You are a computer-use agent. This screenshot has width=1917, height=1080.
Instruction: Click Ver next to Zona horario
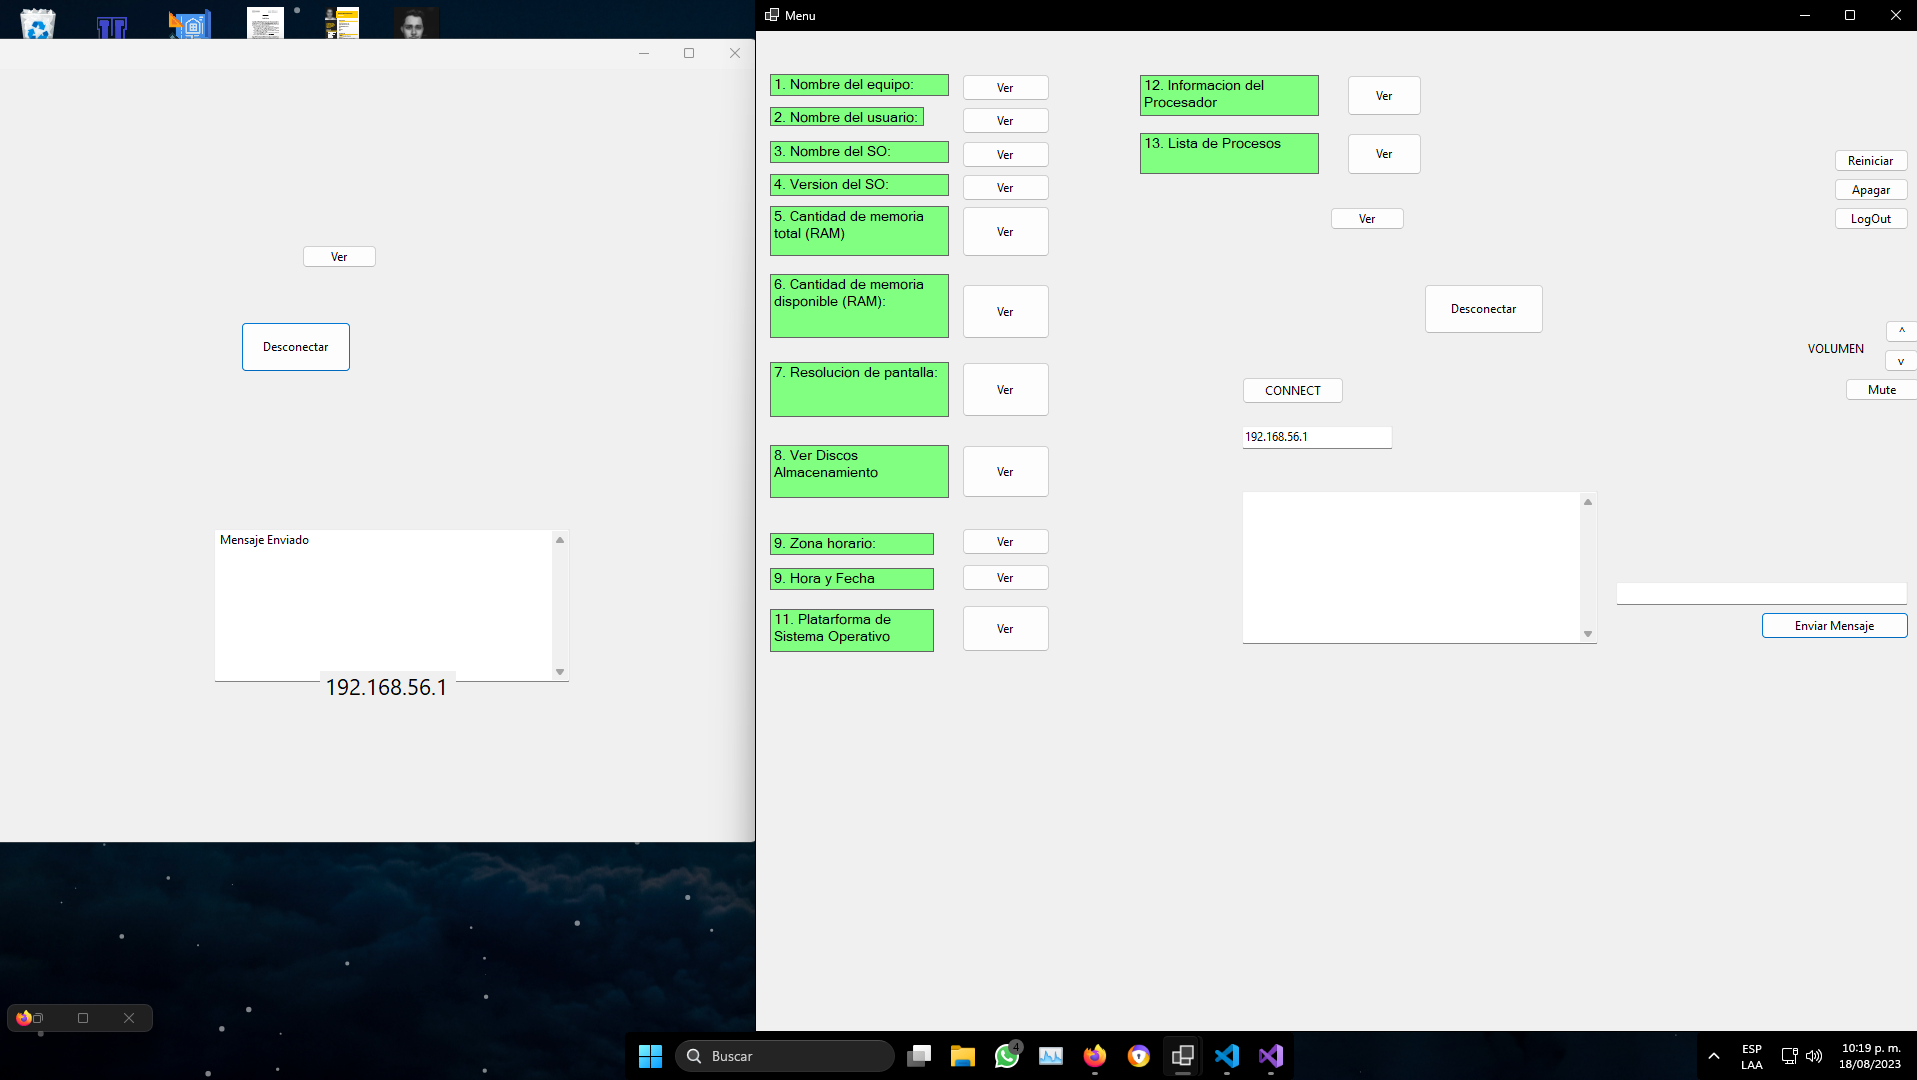(1005, 542)
